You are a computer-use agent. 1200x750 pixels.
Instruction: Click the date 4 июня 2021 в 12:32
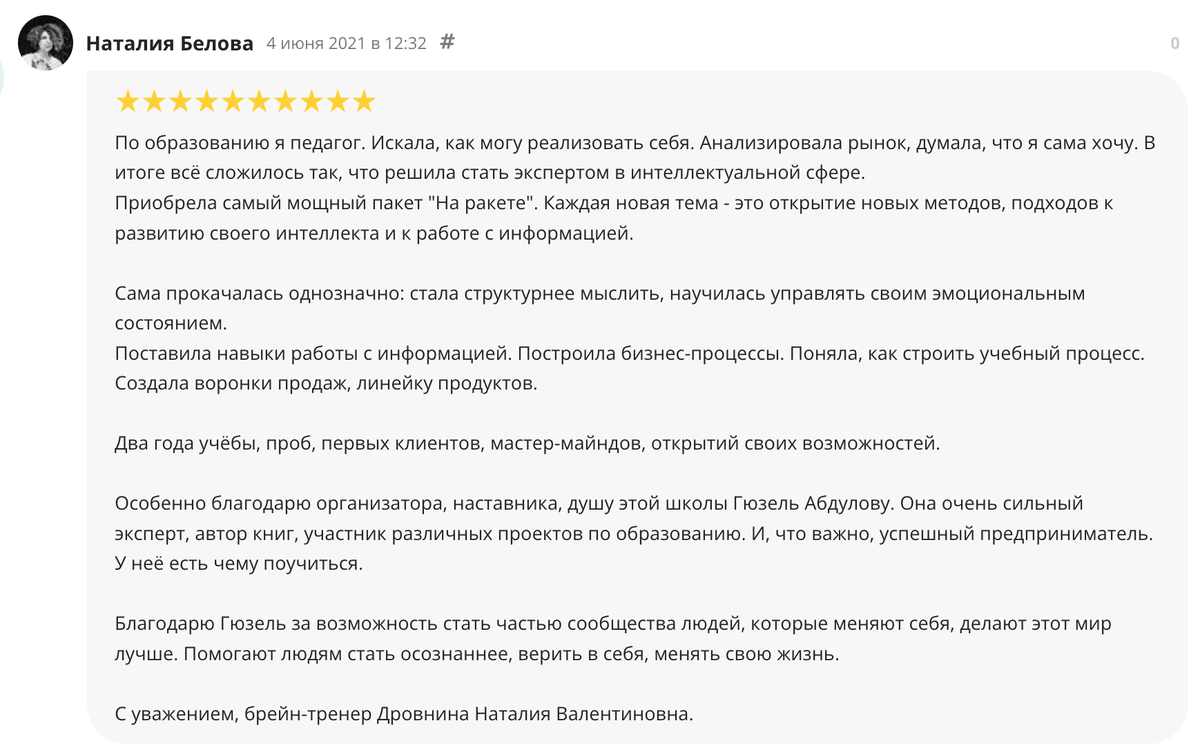pyautogui.click(x=346, y=43)
